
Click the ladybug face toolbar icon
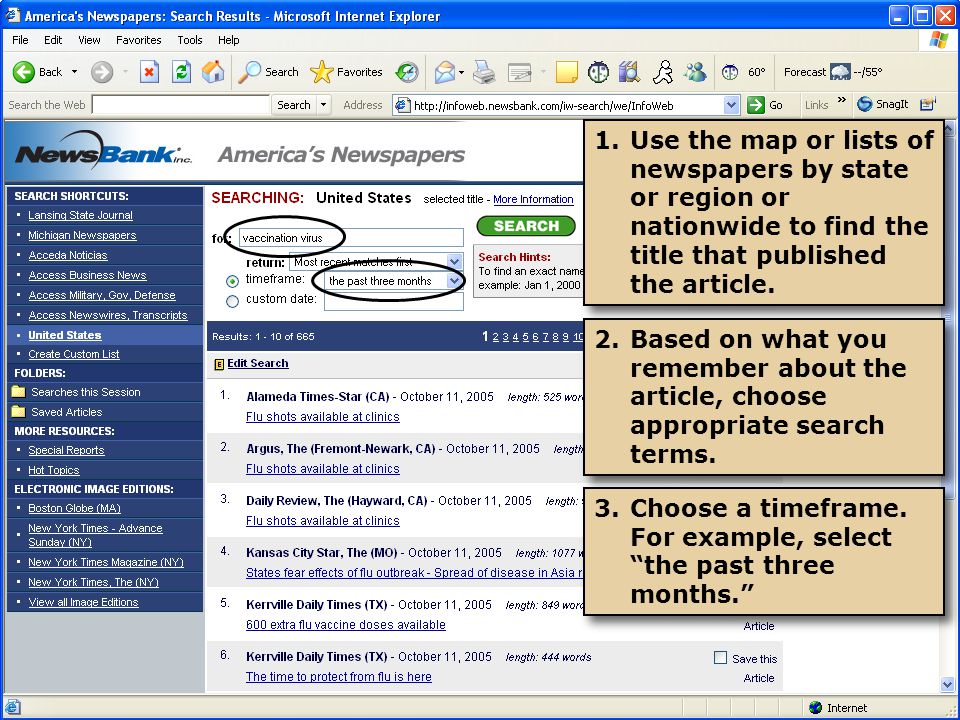(598, 72)
